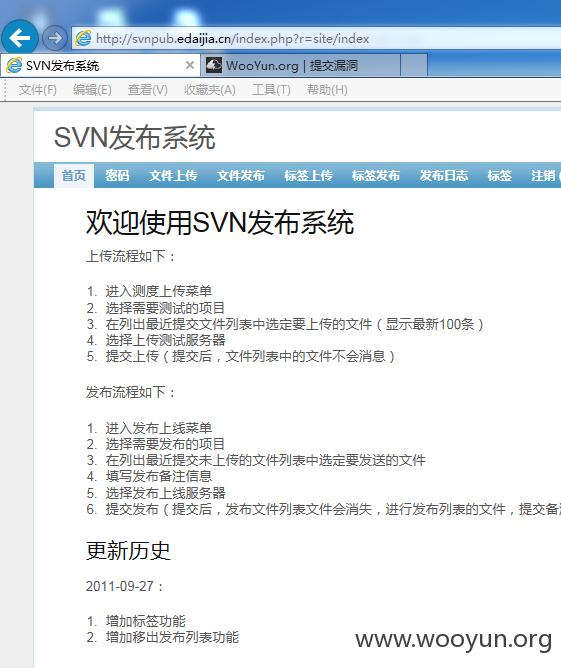Open the 查看(V) menu

tap(147, 90)
